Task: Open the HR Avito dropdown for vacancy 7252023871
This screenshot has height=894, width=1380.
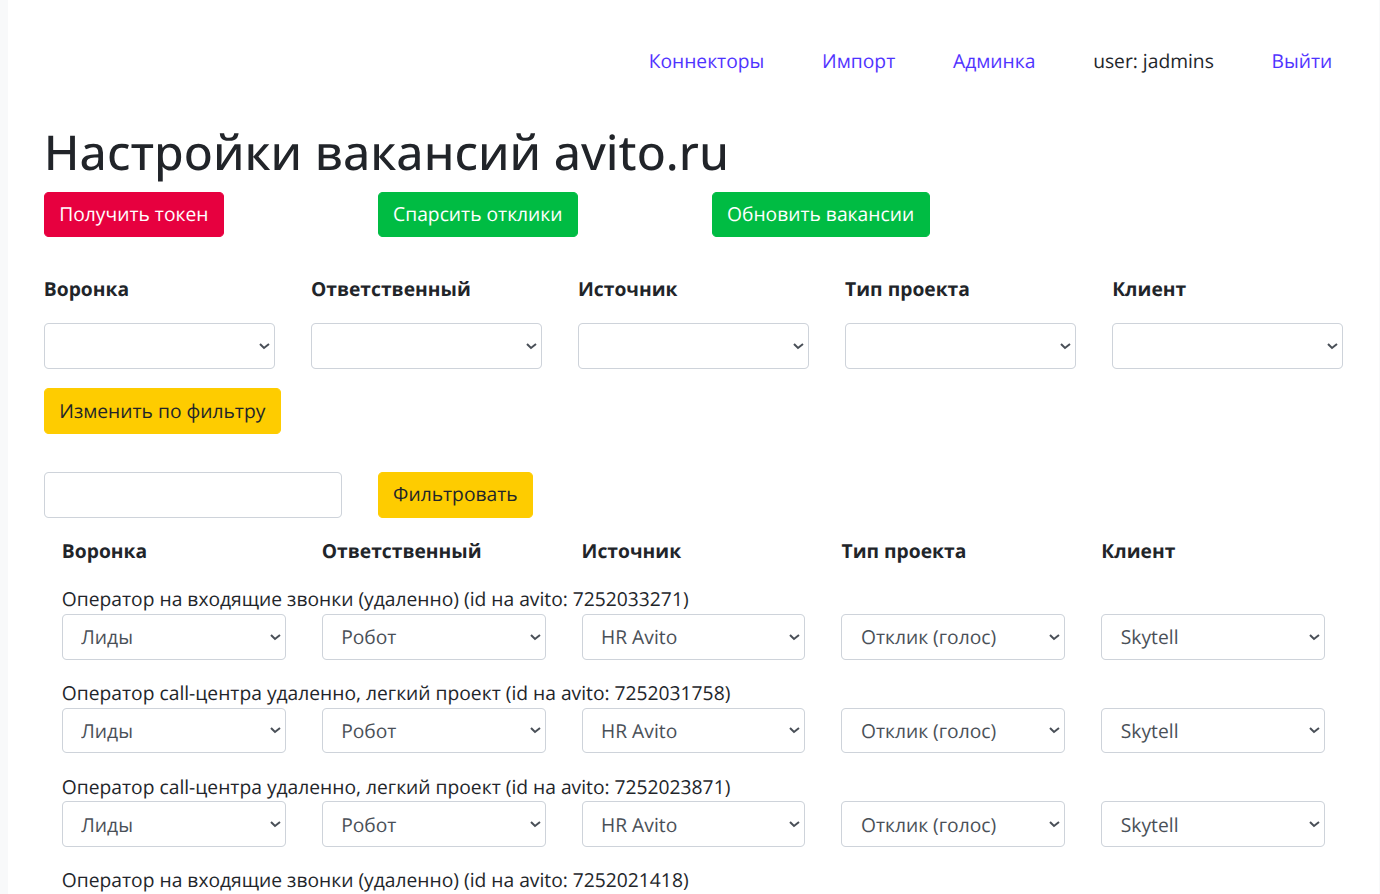Action: (x=693, y=825)
